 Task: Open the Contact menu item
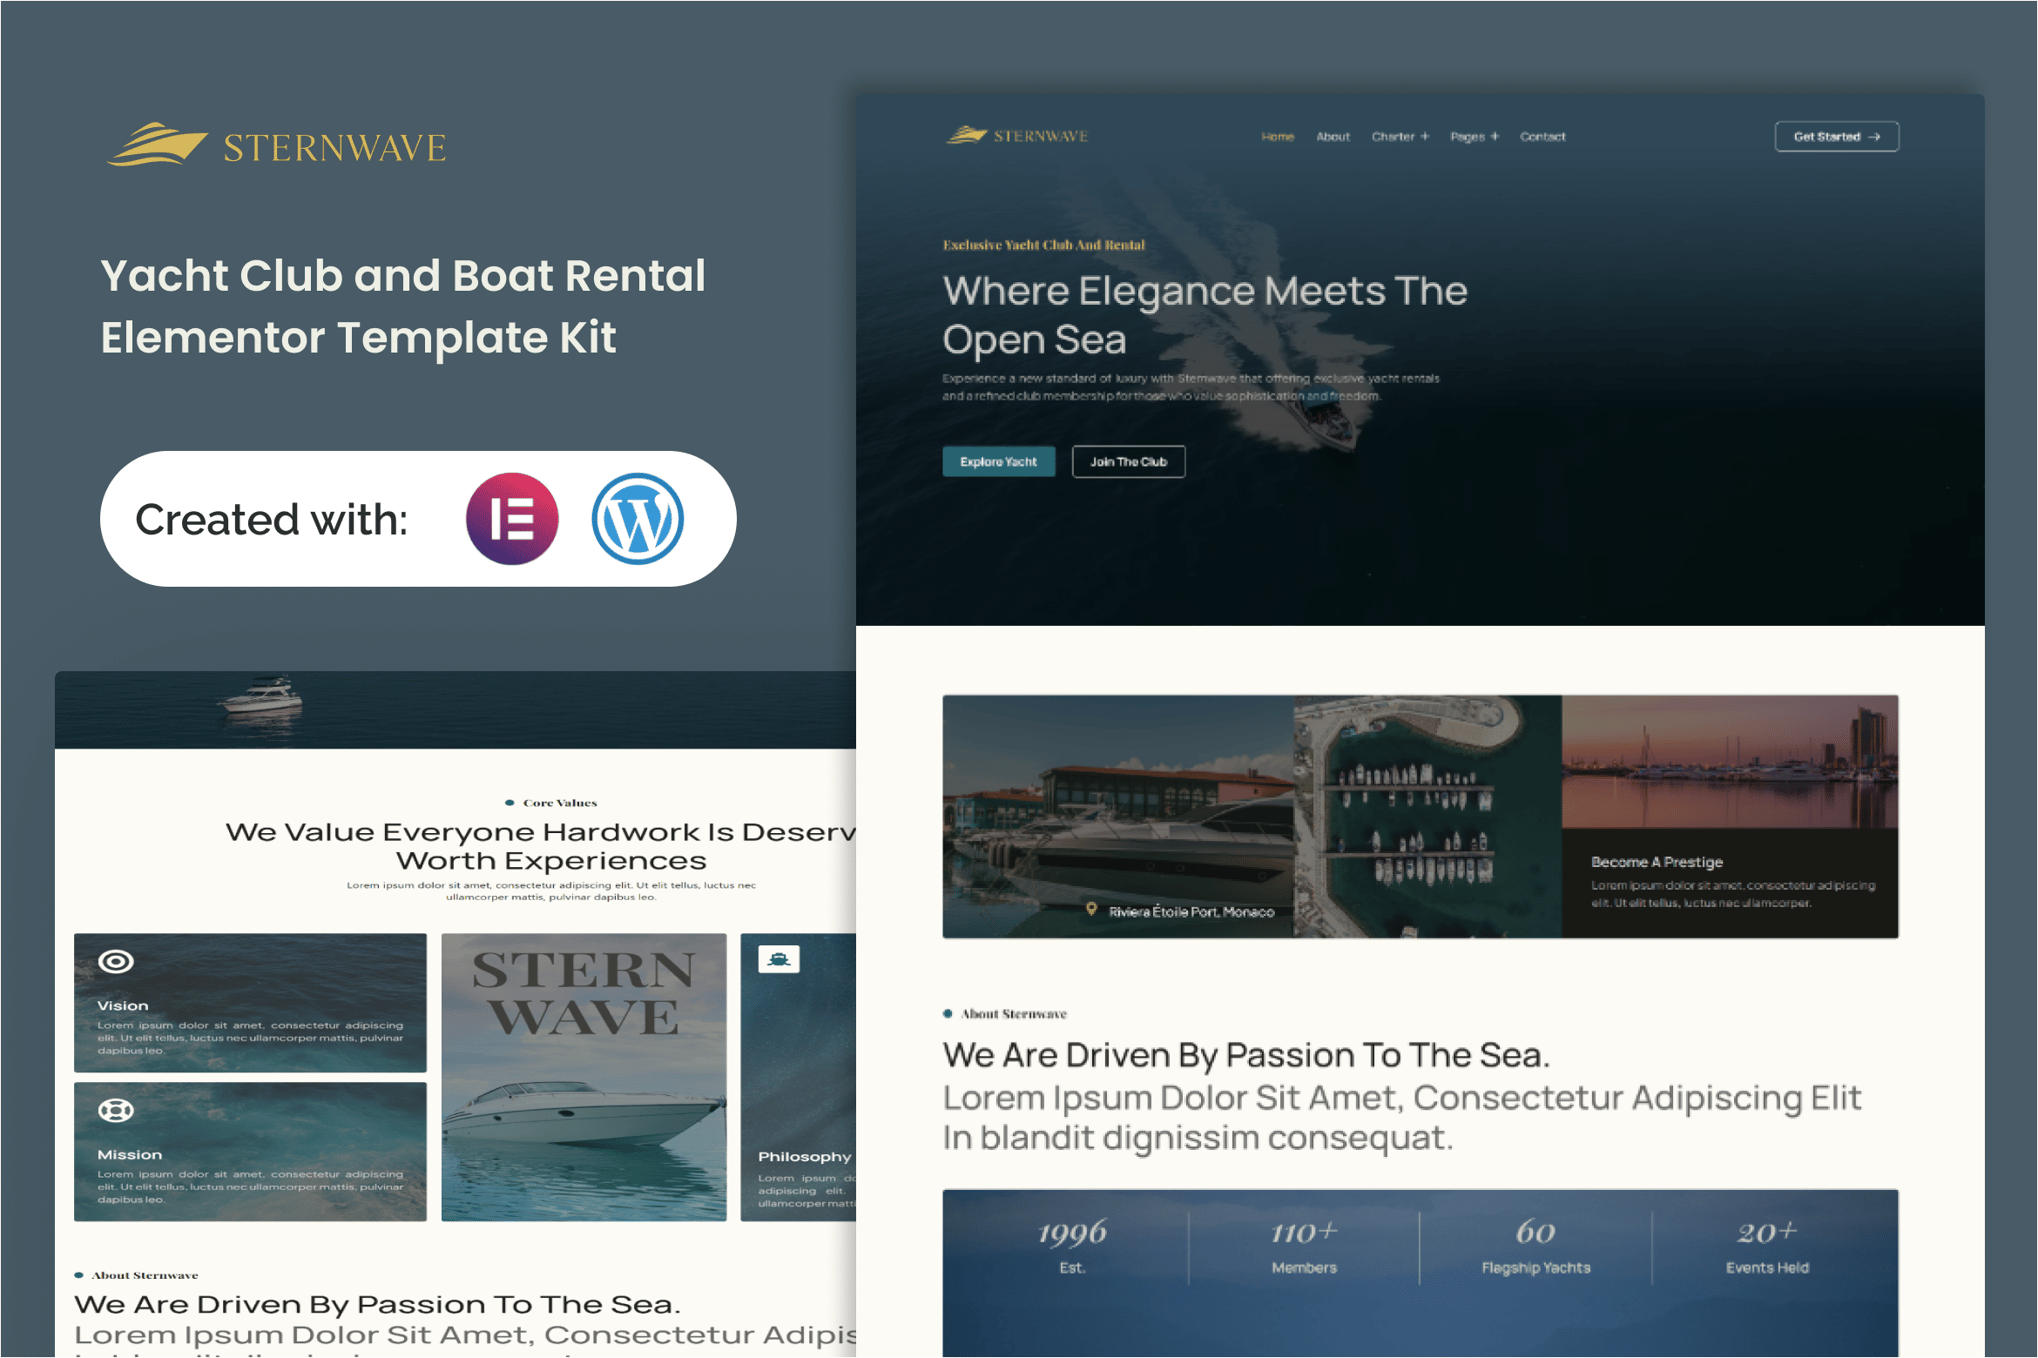pyautogui.click(x=1543, y=137)
